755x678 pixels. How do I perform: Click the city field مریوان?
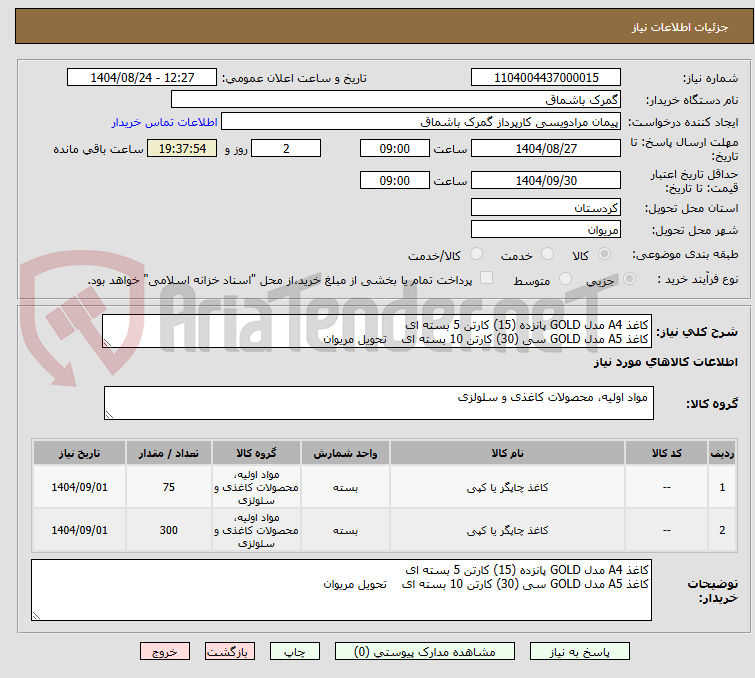[x=546, y=229]
